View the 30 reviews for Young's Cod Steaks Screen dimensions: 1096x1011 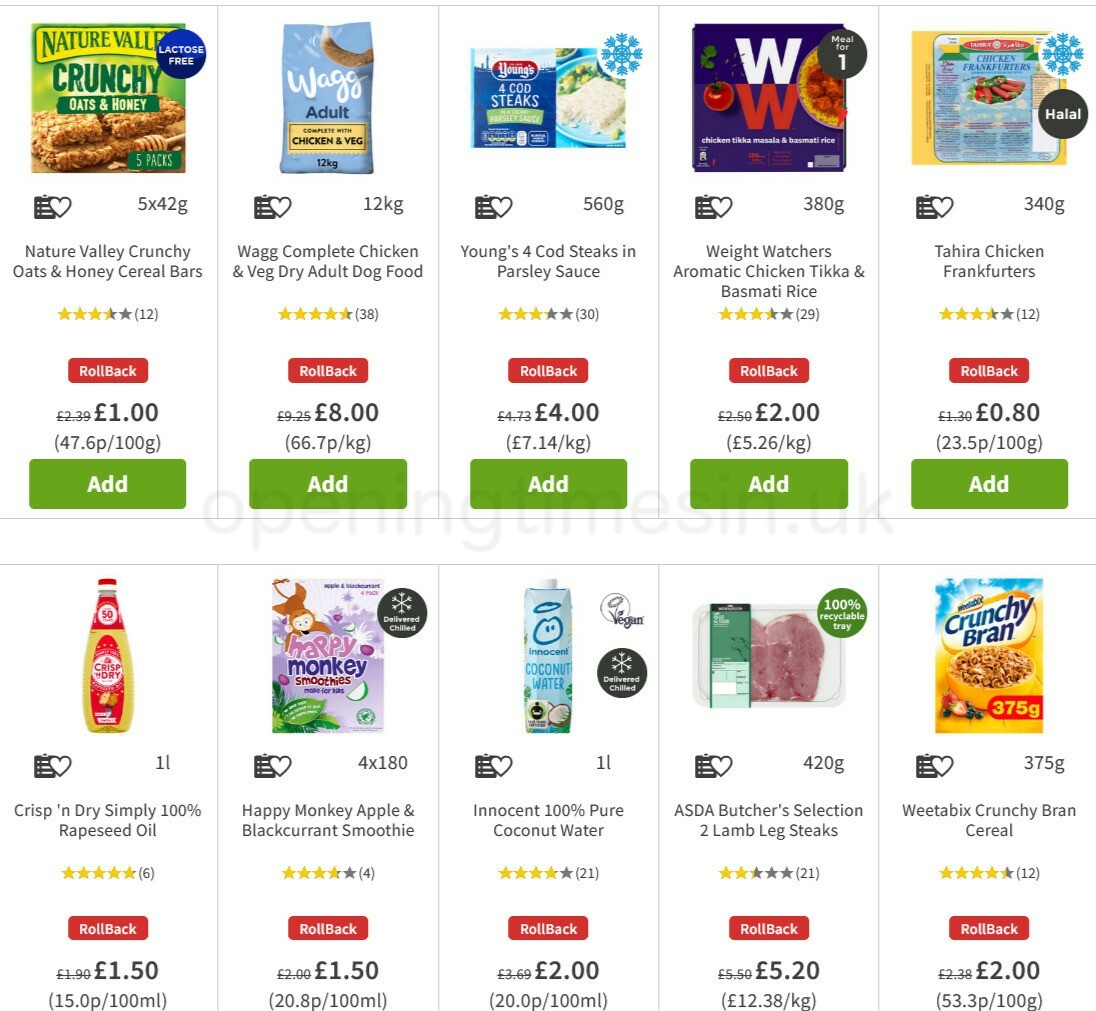tap(586, 313)
